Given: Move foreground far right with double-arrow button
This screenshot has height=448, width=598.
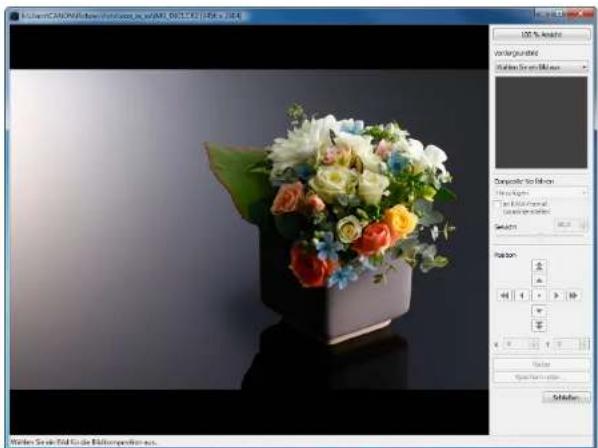Looking at the screenshot, I should tap(573, 295).
